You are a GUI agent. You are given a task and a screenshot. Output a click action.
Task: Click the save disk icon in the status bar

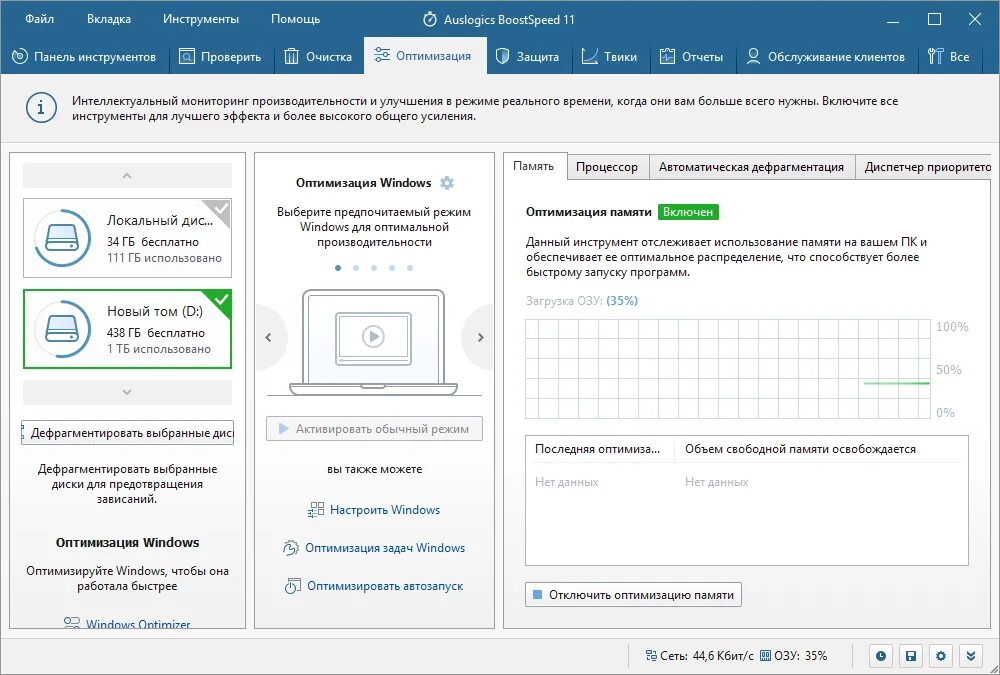(911, 656)
